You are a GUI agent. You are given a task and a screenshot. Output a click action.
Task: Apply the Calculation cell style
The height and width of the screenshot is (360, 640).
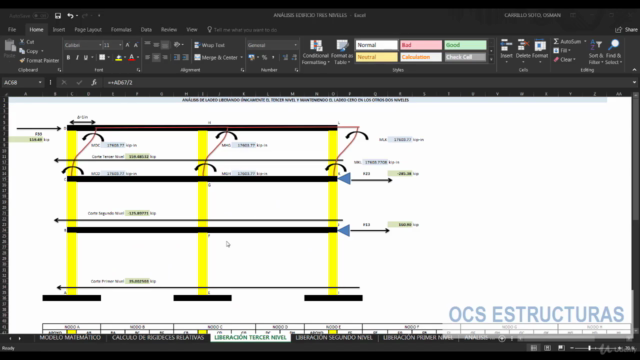click(421, 57)
